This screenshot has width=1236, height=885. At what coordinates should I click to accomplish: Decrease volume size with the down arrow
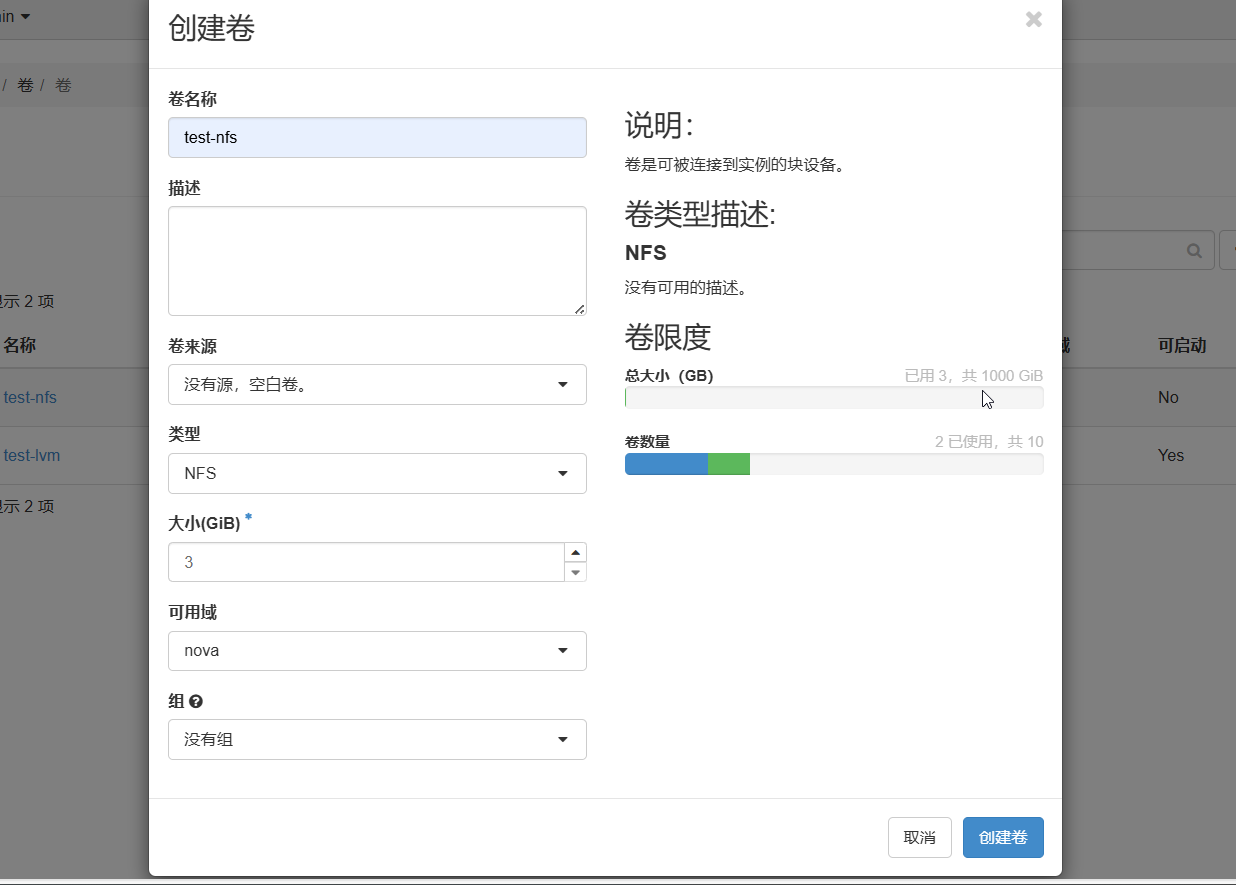(575, 572)
